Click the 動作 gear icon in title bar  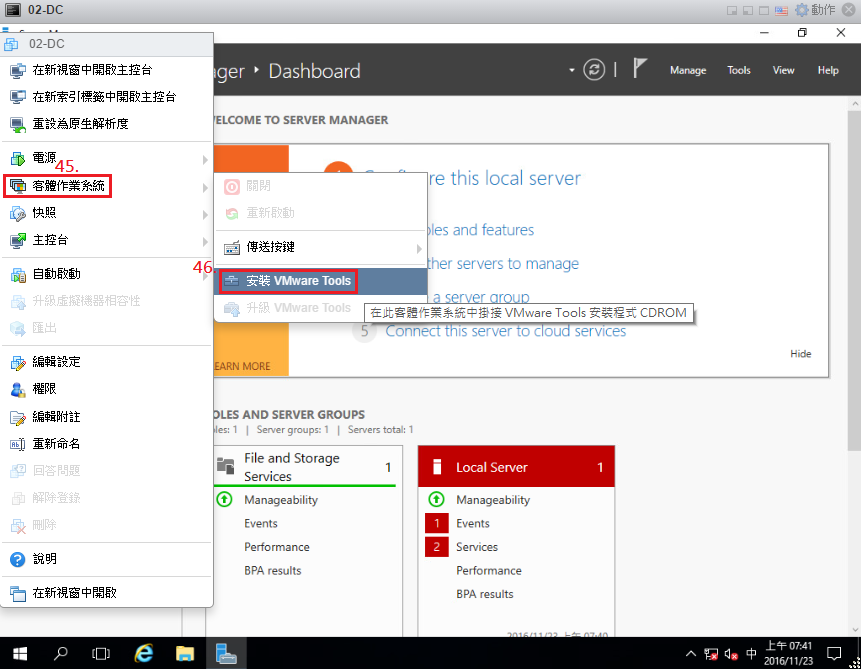click(802, 10)
